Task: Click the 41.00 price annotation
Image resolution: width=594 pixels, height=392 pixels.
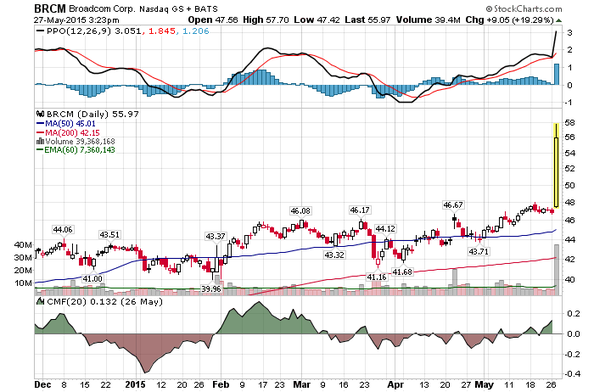Action: [x=92, y=279]
